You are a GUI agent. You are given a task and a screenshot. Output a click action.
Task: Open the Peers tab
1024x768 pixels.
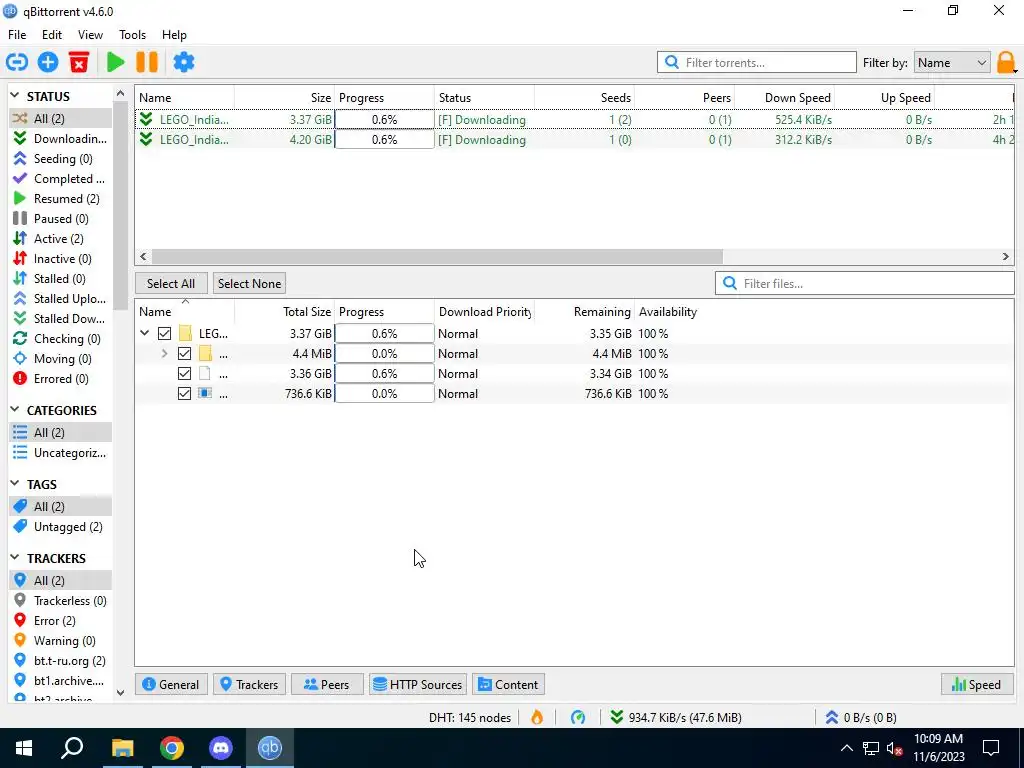(x=327, y=684)
